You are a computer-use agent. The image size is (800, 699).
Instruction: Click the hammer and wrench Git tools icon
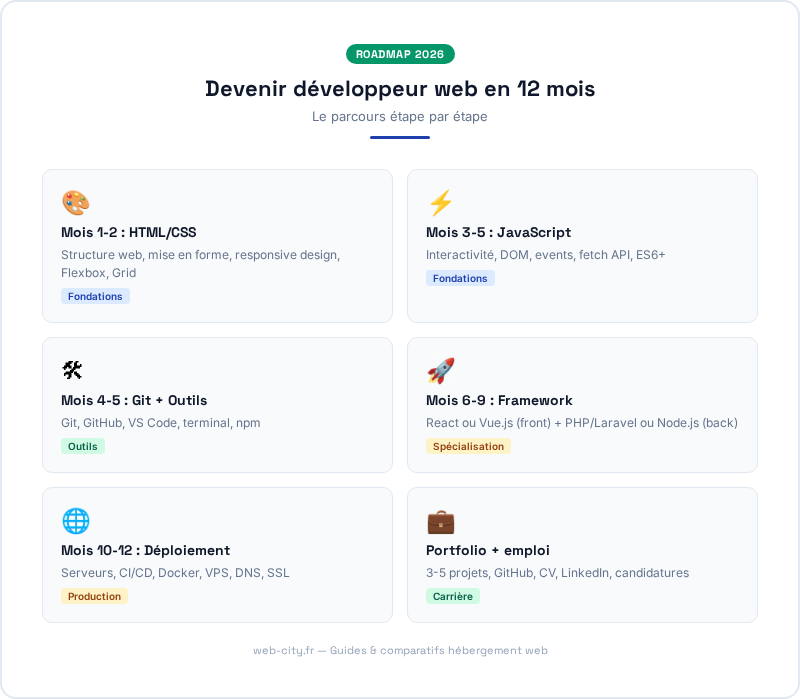(72, 370)
